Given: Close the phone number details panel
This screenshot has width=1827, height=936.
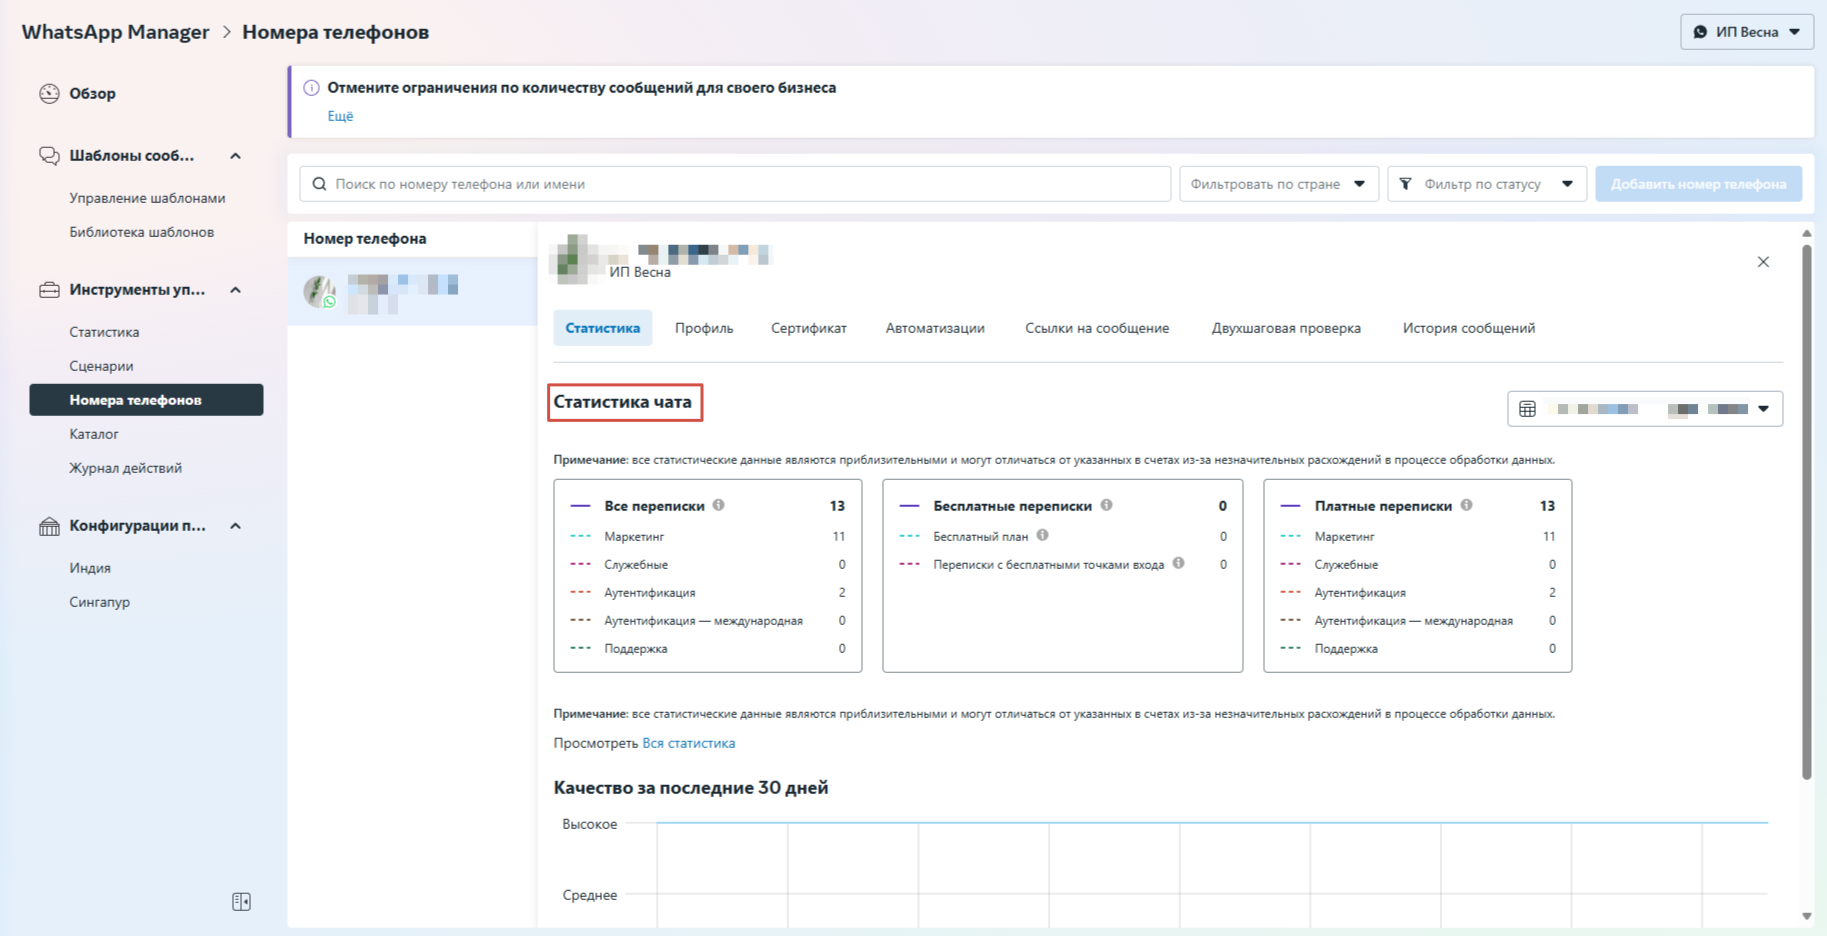Looking at the screenshot, I should [1763, 262].
